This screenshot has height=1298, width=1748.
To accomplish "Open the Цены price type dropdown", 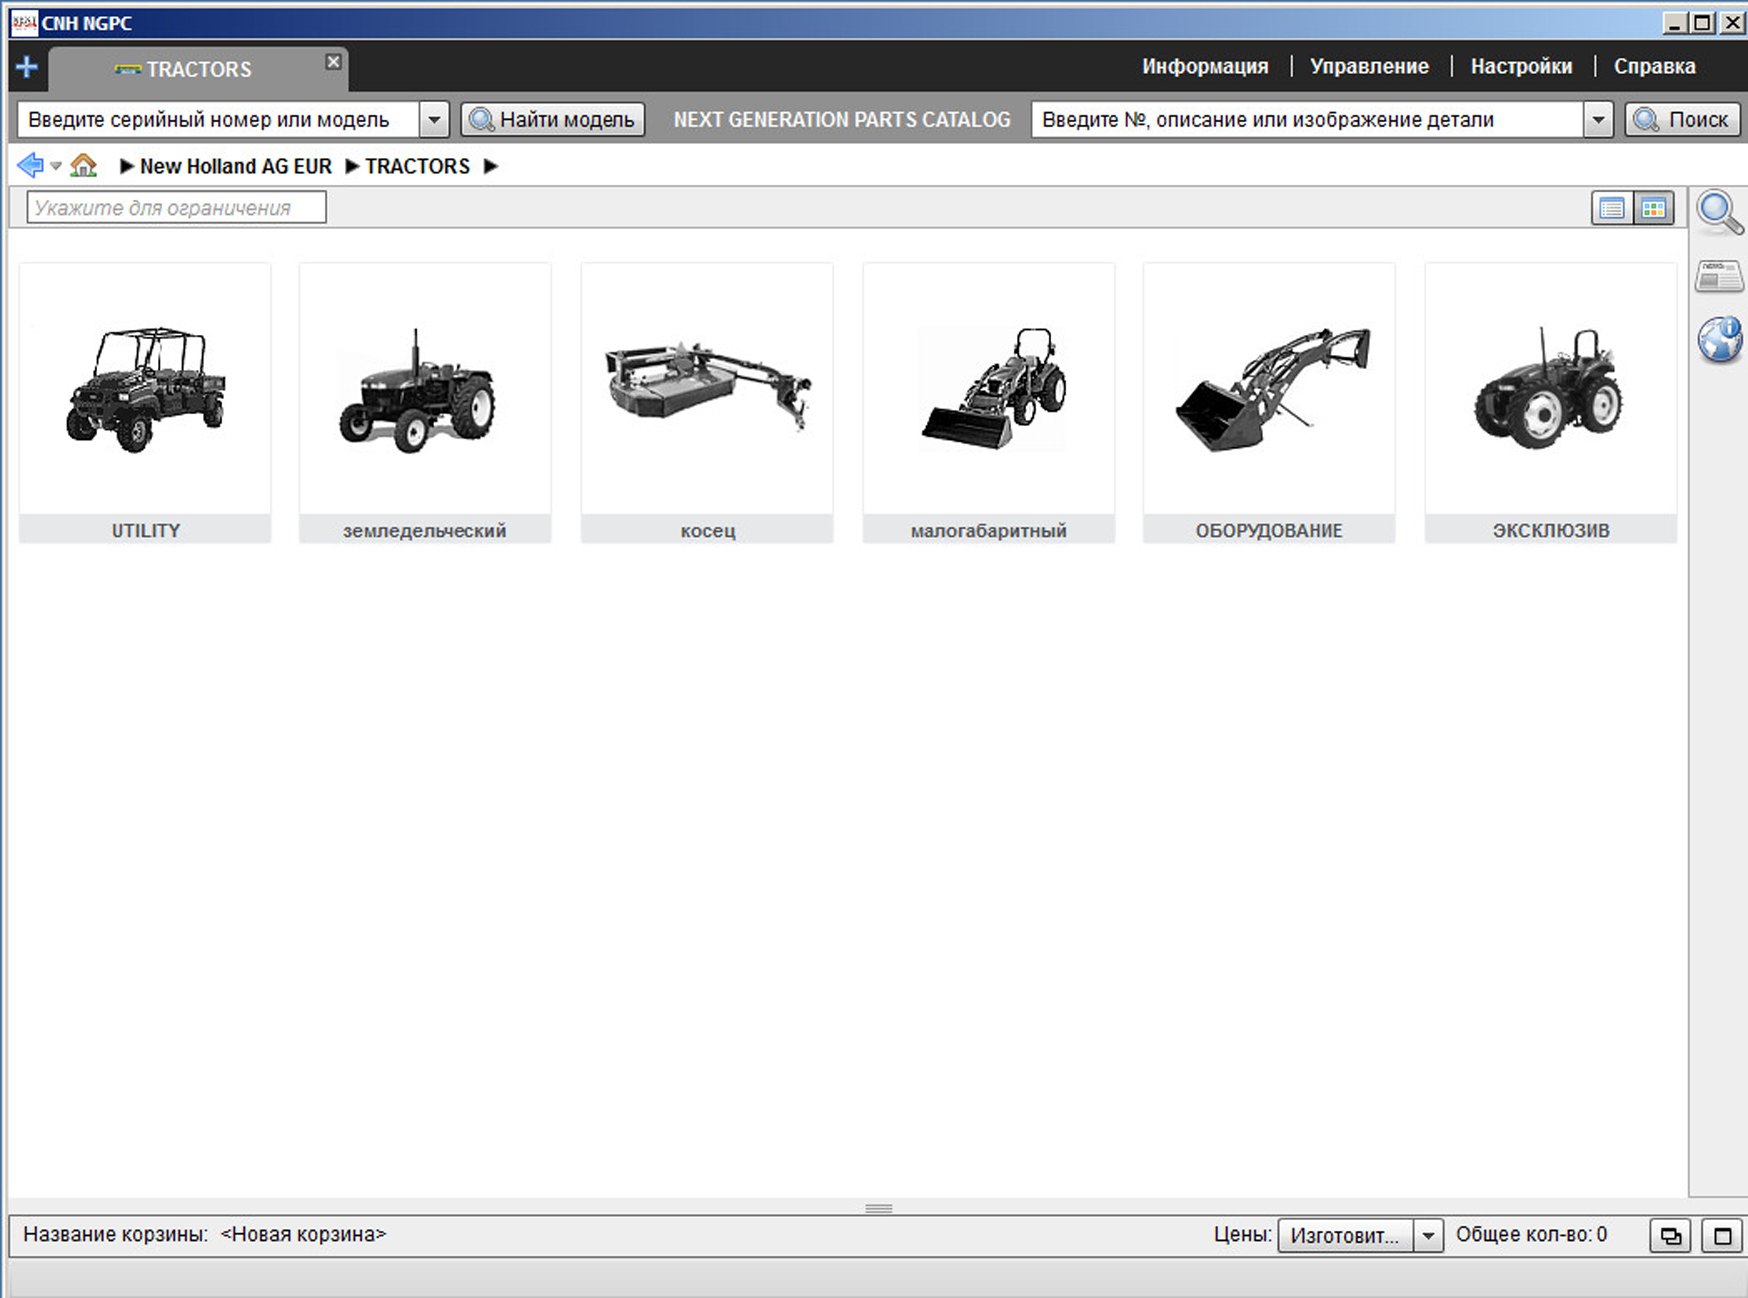I will click(1428, 1236).
